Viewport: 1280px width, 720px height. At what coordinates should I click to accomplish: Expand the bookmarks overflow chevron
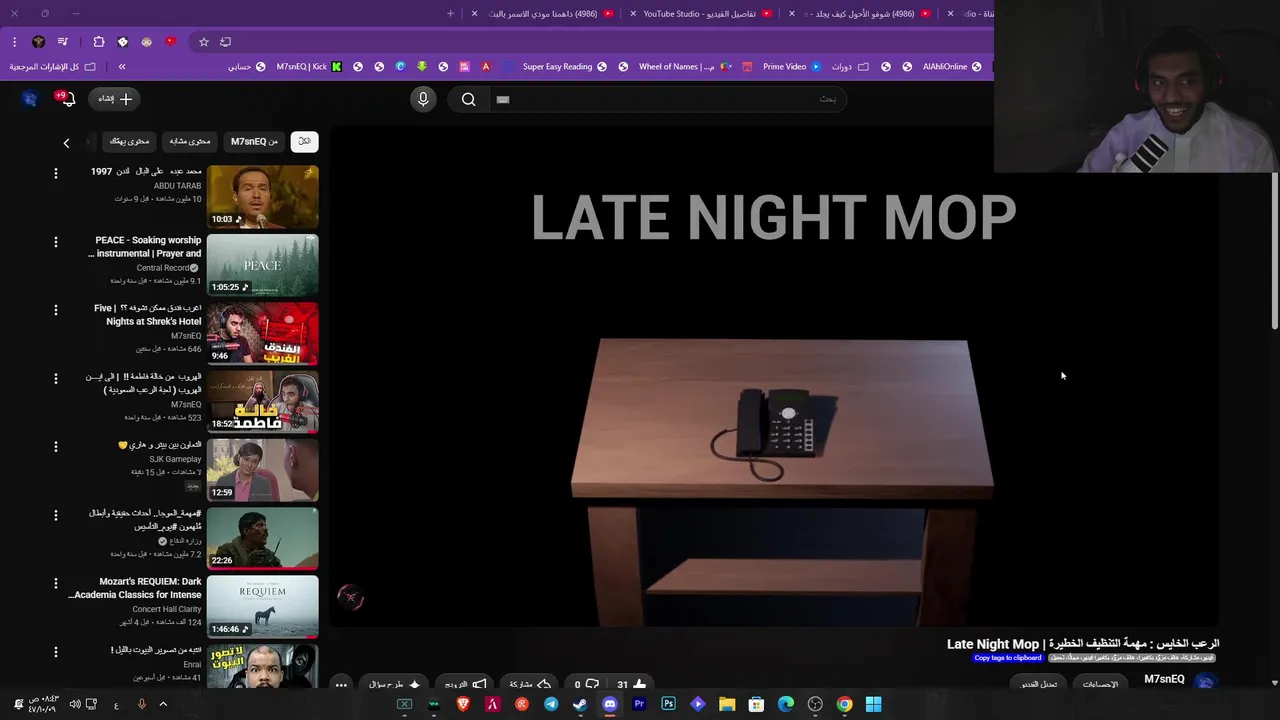122,67
